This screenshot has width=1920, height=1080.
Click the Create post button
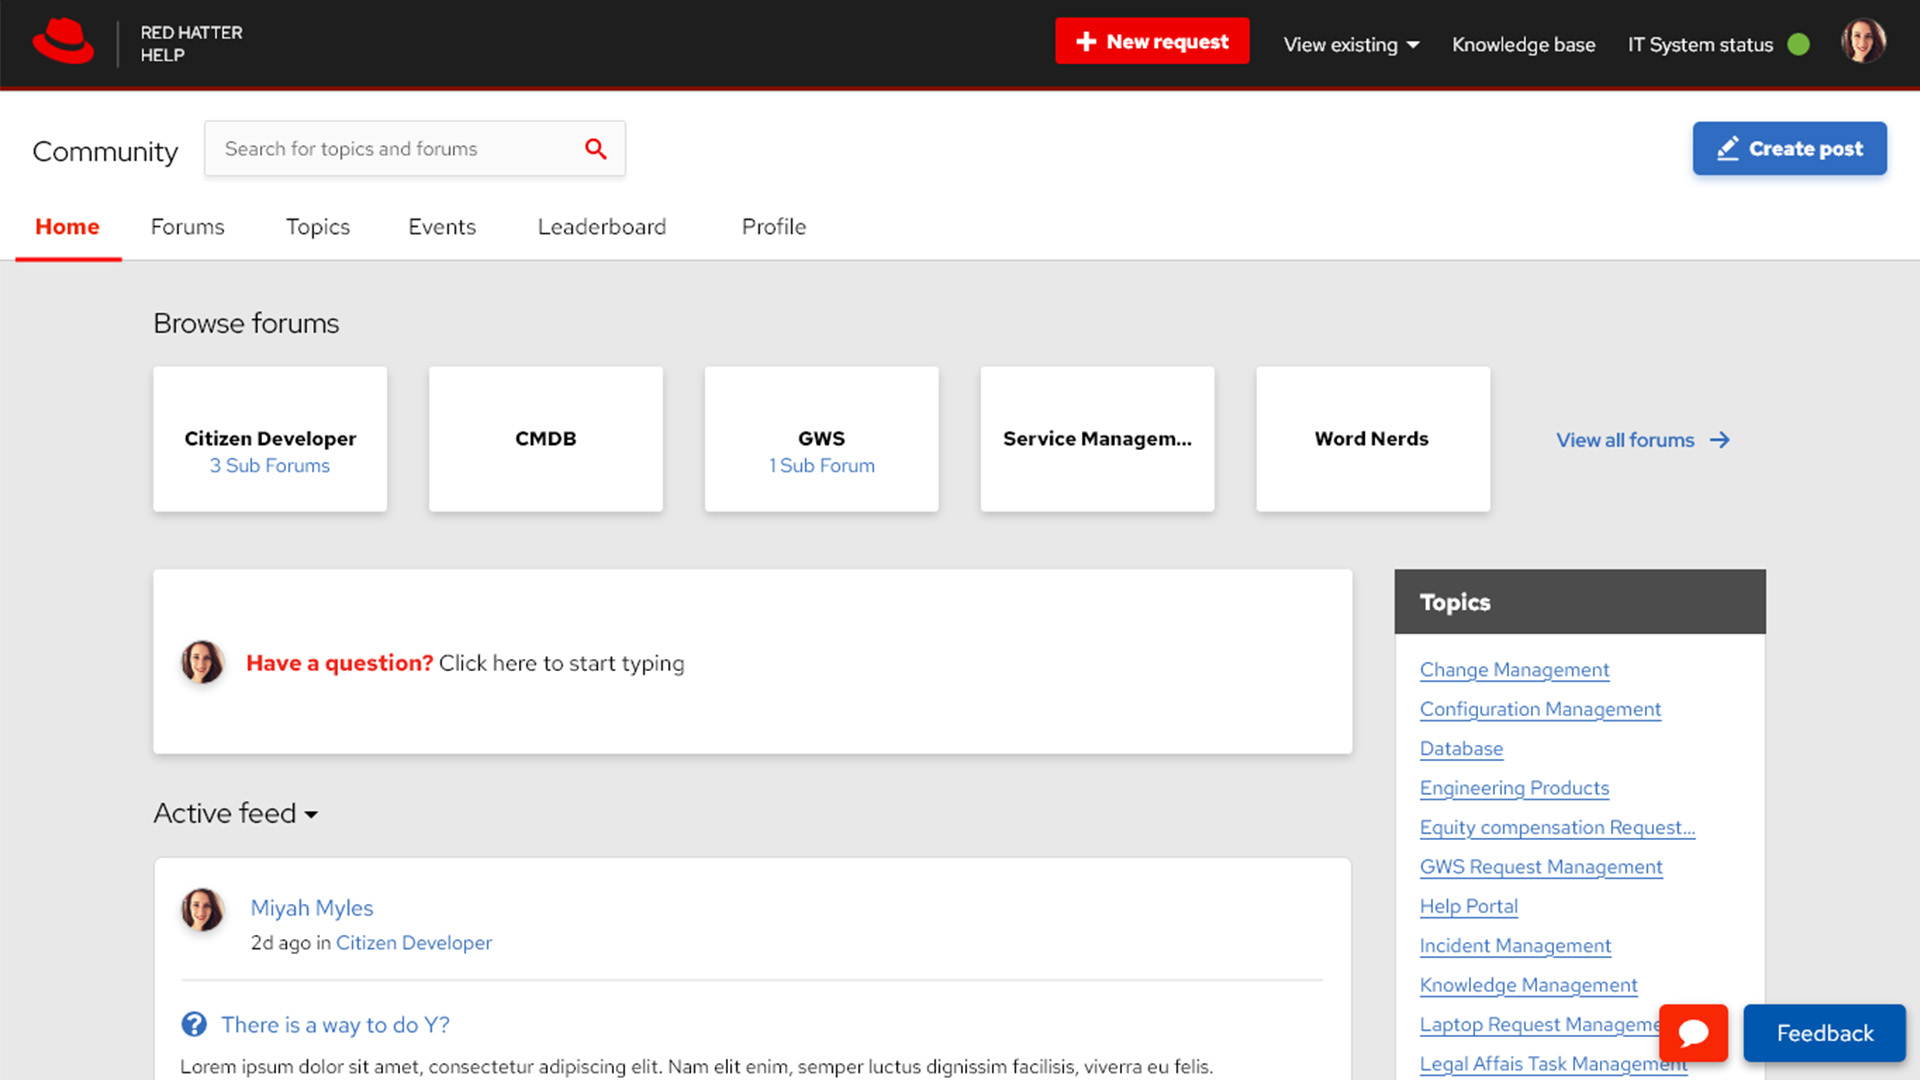coord(1790,148)
